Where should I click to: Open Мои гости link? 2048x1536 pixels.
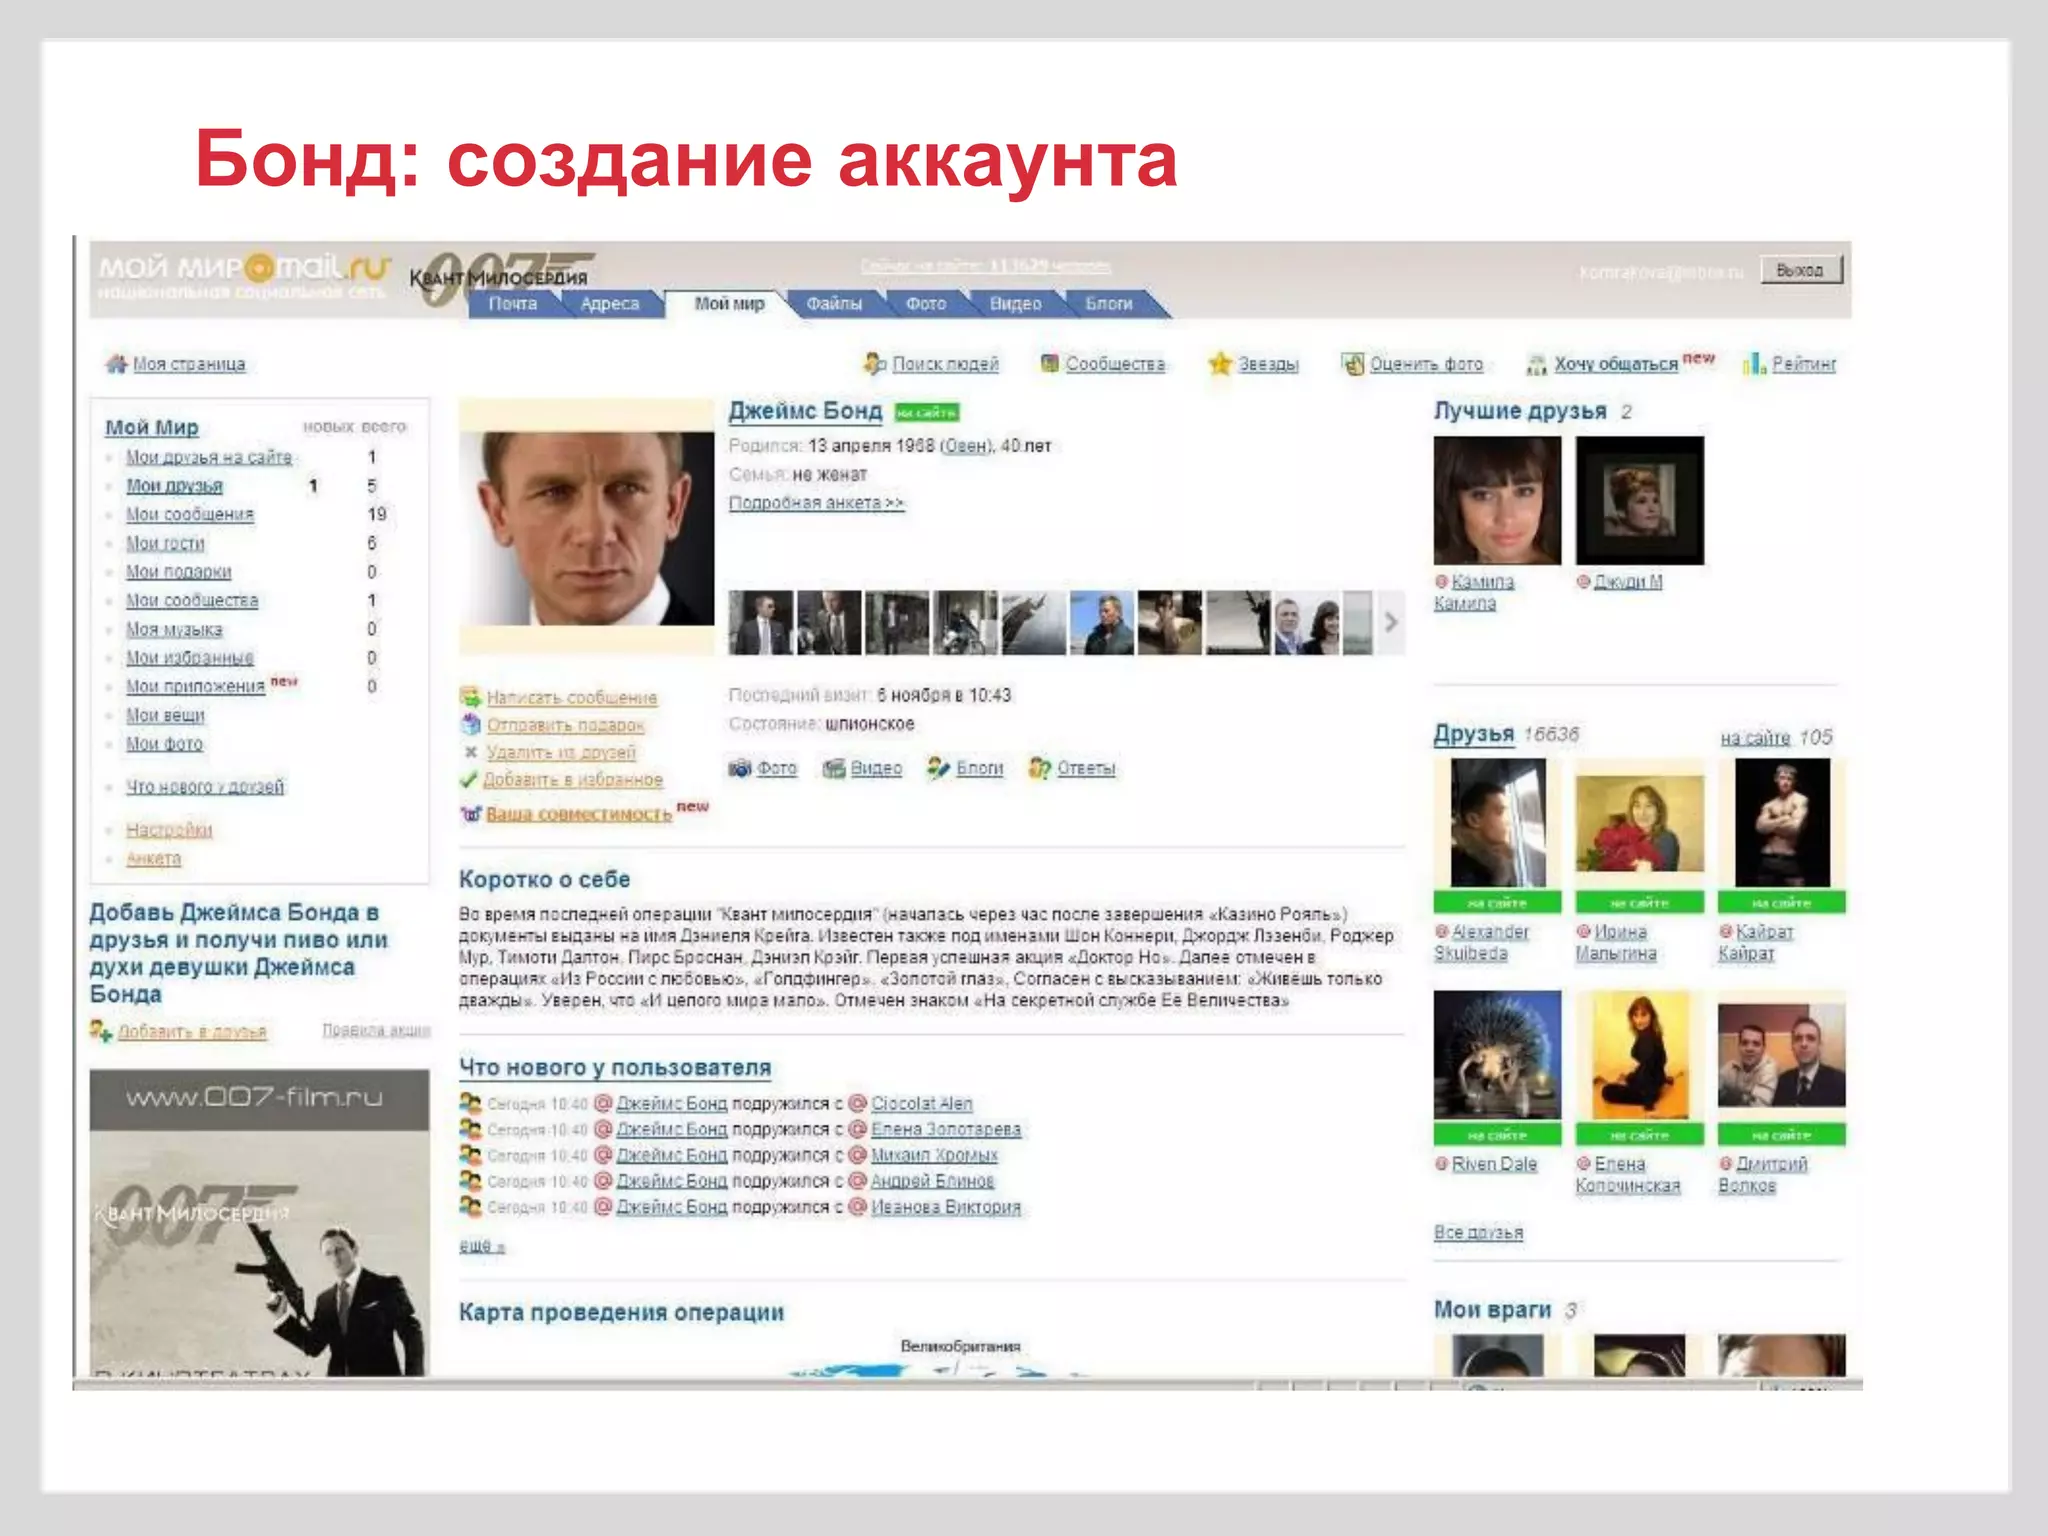point(165,543)
